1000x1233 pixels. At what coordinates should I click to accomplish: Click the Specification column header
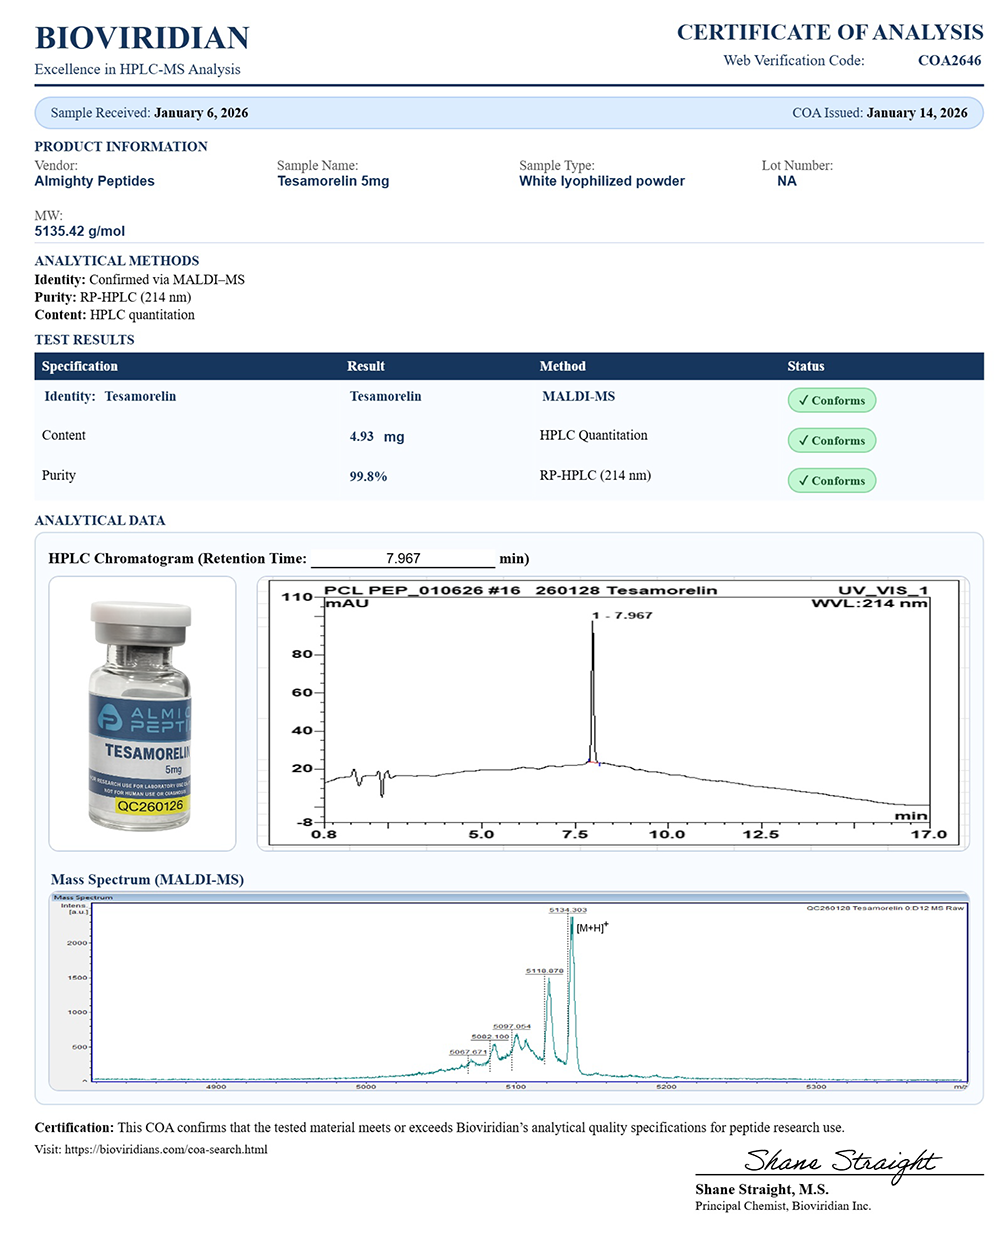point(80,367)
